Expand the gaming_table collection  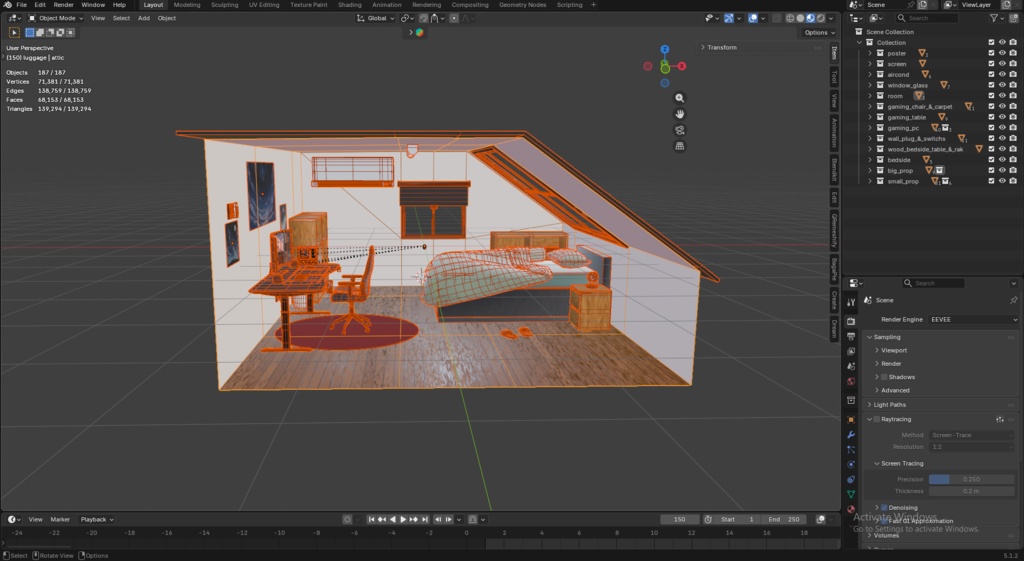coord(870,118)
